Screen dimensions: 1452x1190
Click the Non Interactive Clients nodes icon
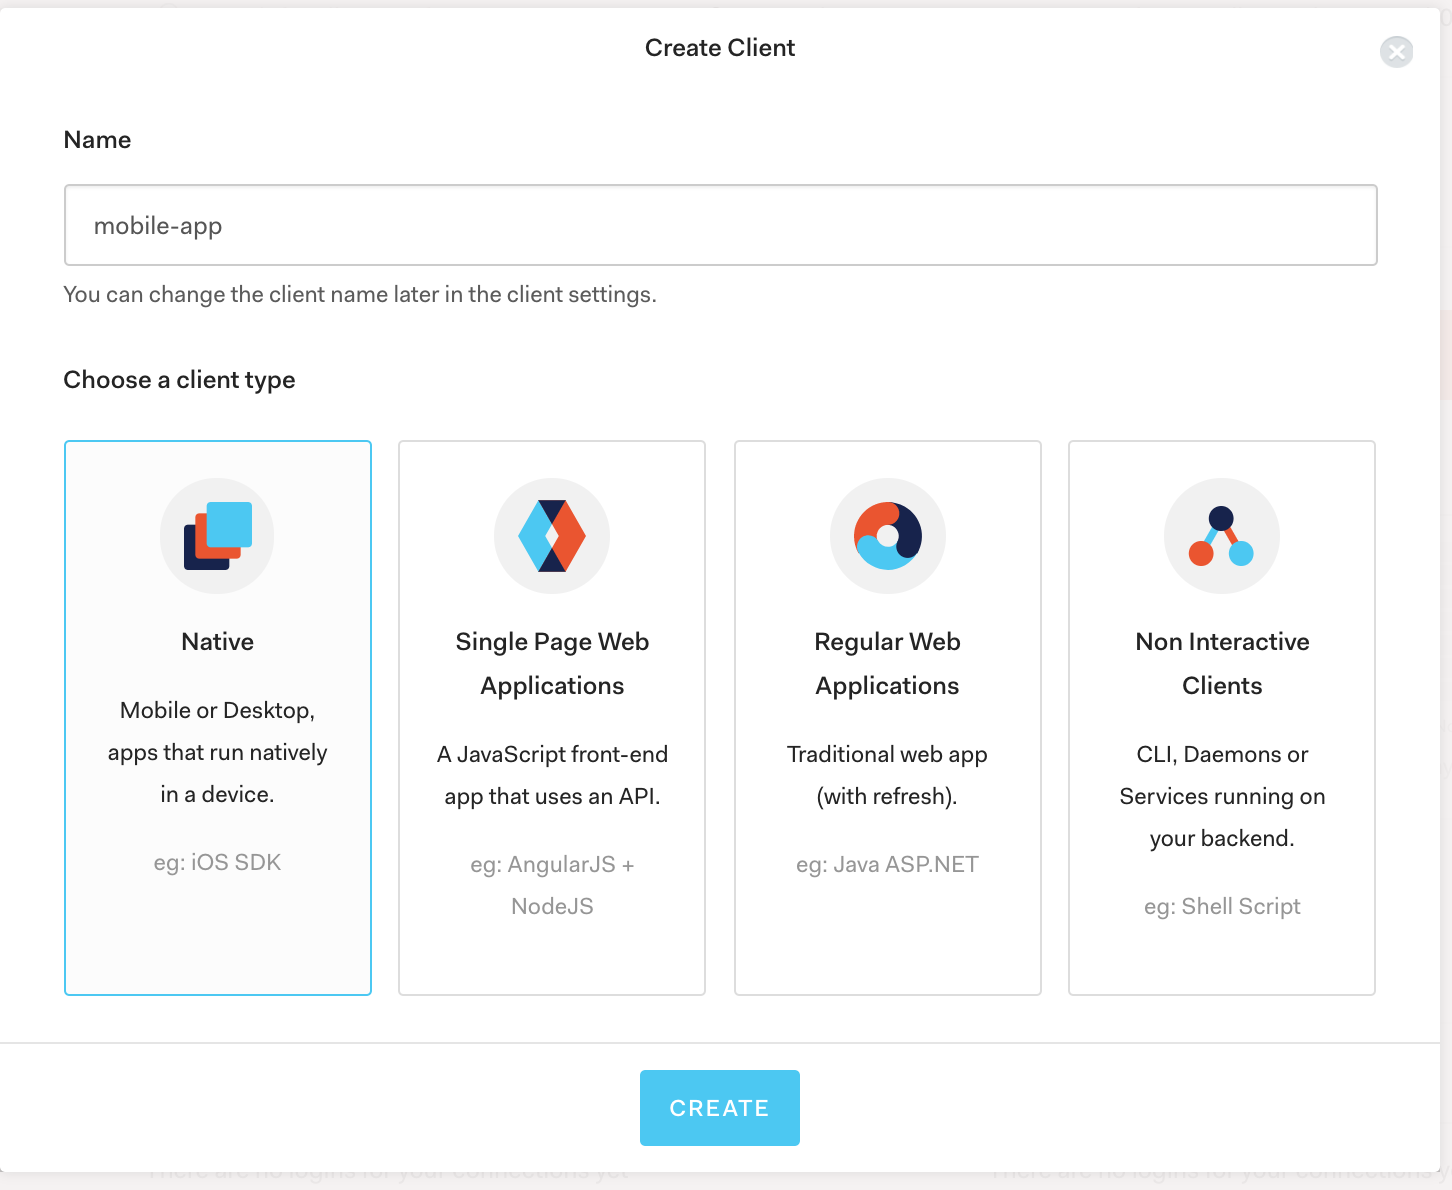(x=1221, y=536)
